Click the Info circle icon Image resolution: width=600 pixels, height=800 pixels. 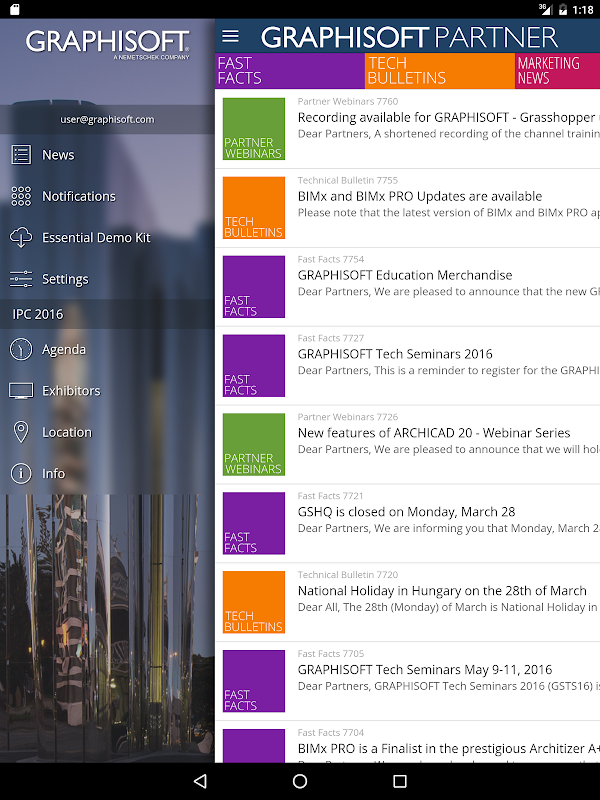coord(21,473)
